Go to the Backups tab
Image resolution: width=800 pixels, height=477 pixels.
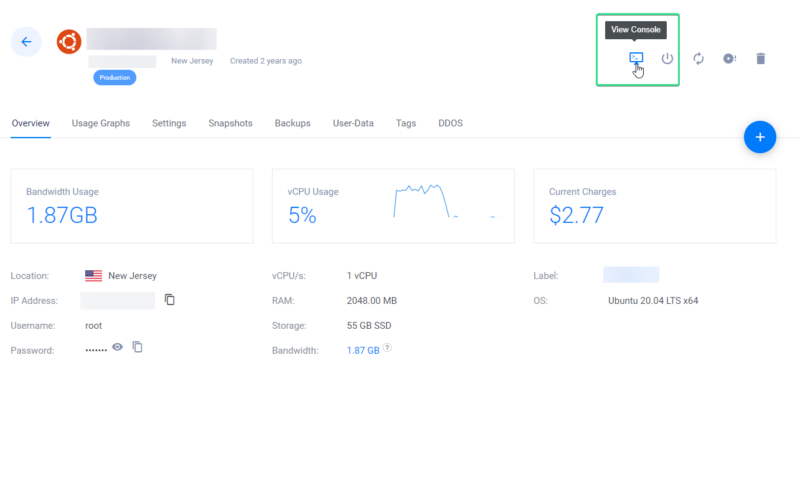coord(292,123)
